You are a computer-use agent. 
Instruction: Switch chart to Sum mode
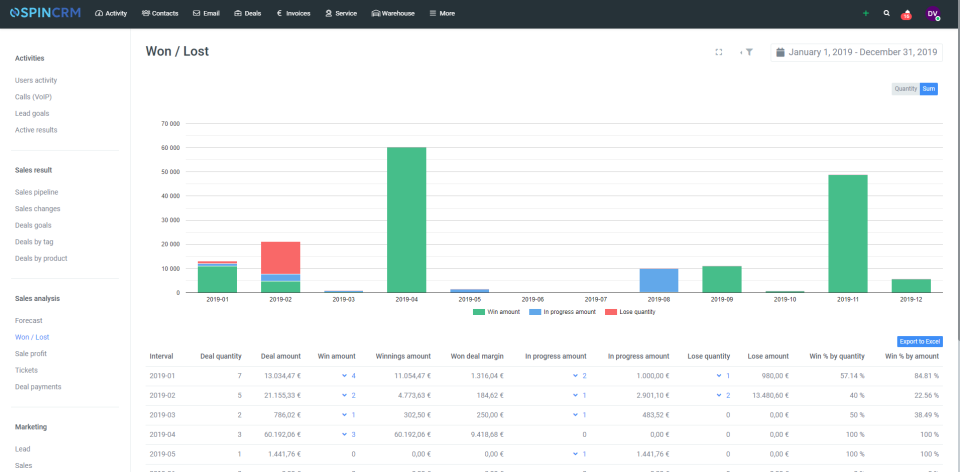(x=929, y=89)
